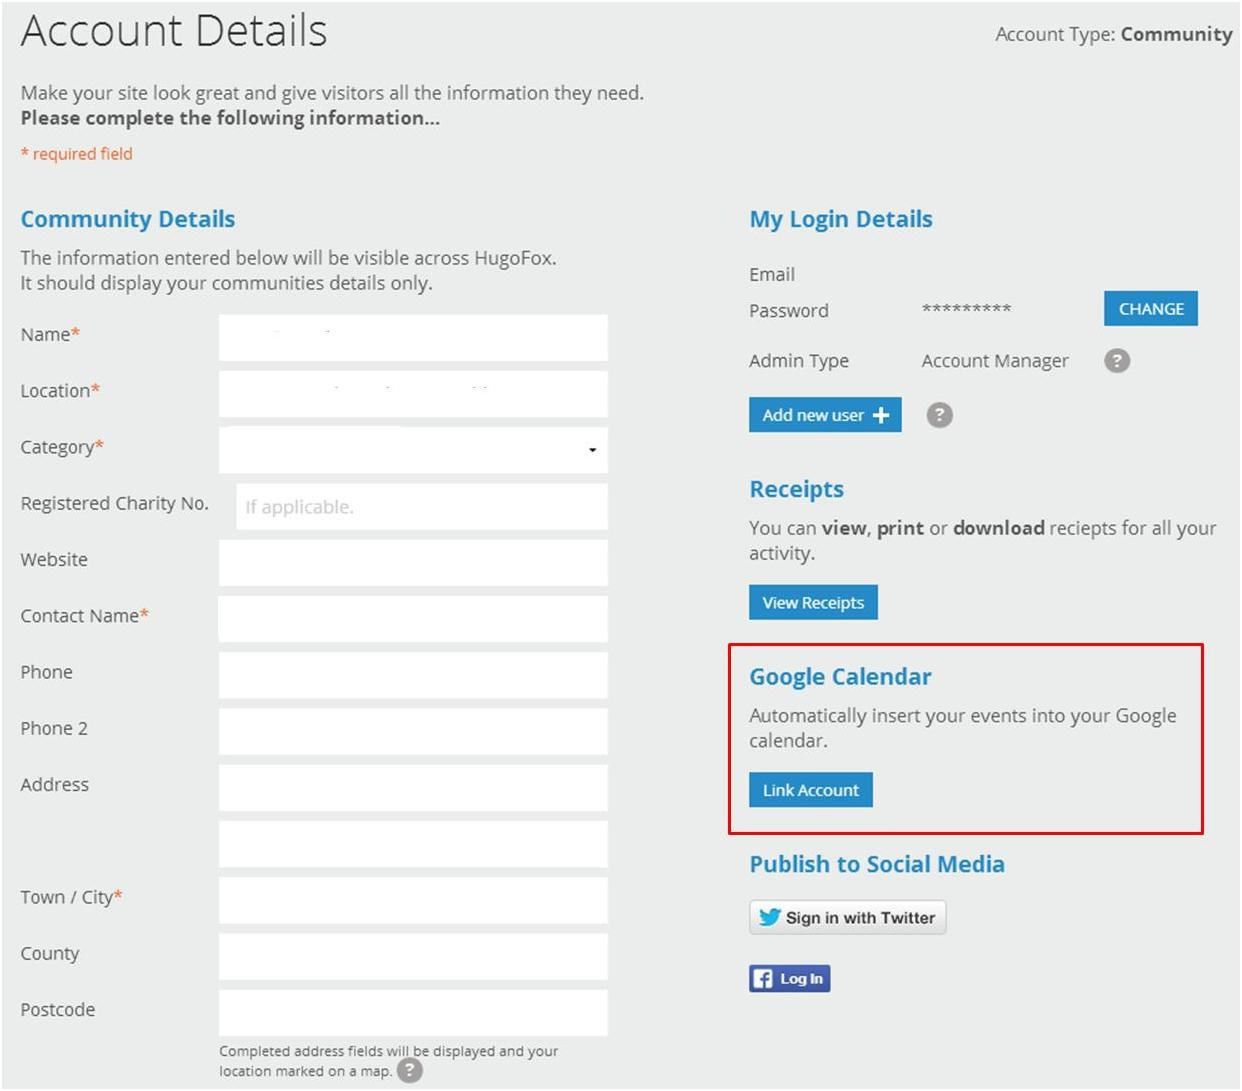
Task: Open View Receipts
Action: (813, 603)
